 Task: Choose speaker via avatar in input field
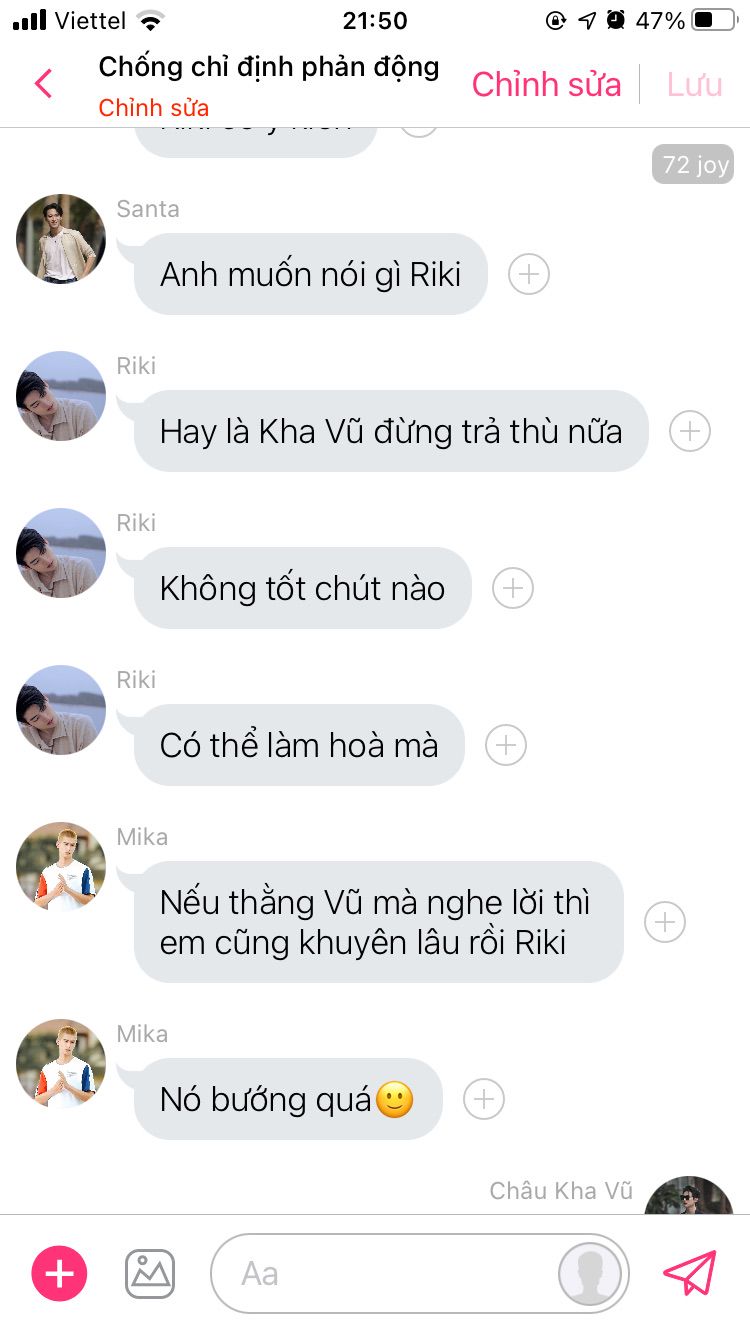[590, 1274]
